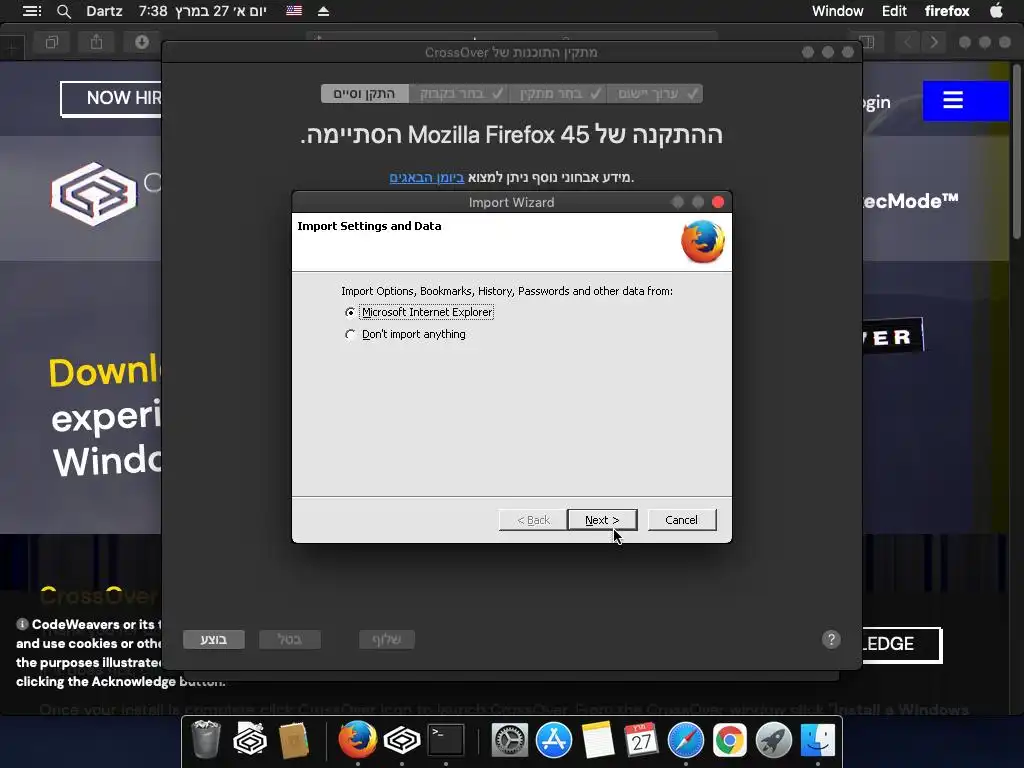
Task: Click the Safari downloads toolbar icon
Action: pos(142,42)
